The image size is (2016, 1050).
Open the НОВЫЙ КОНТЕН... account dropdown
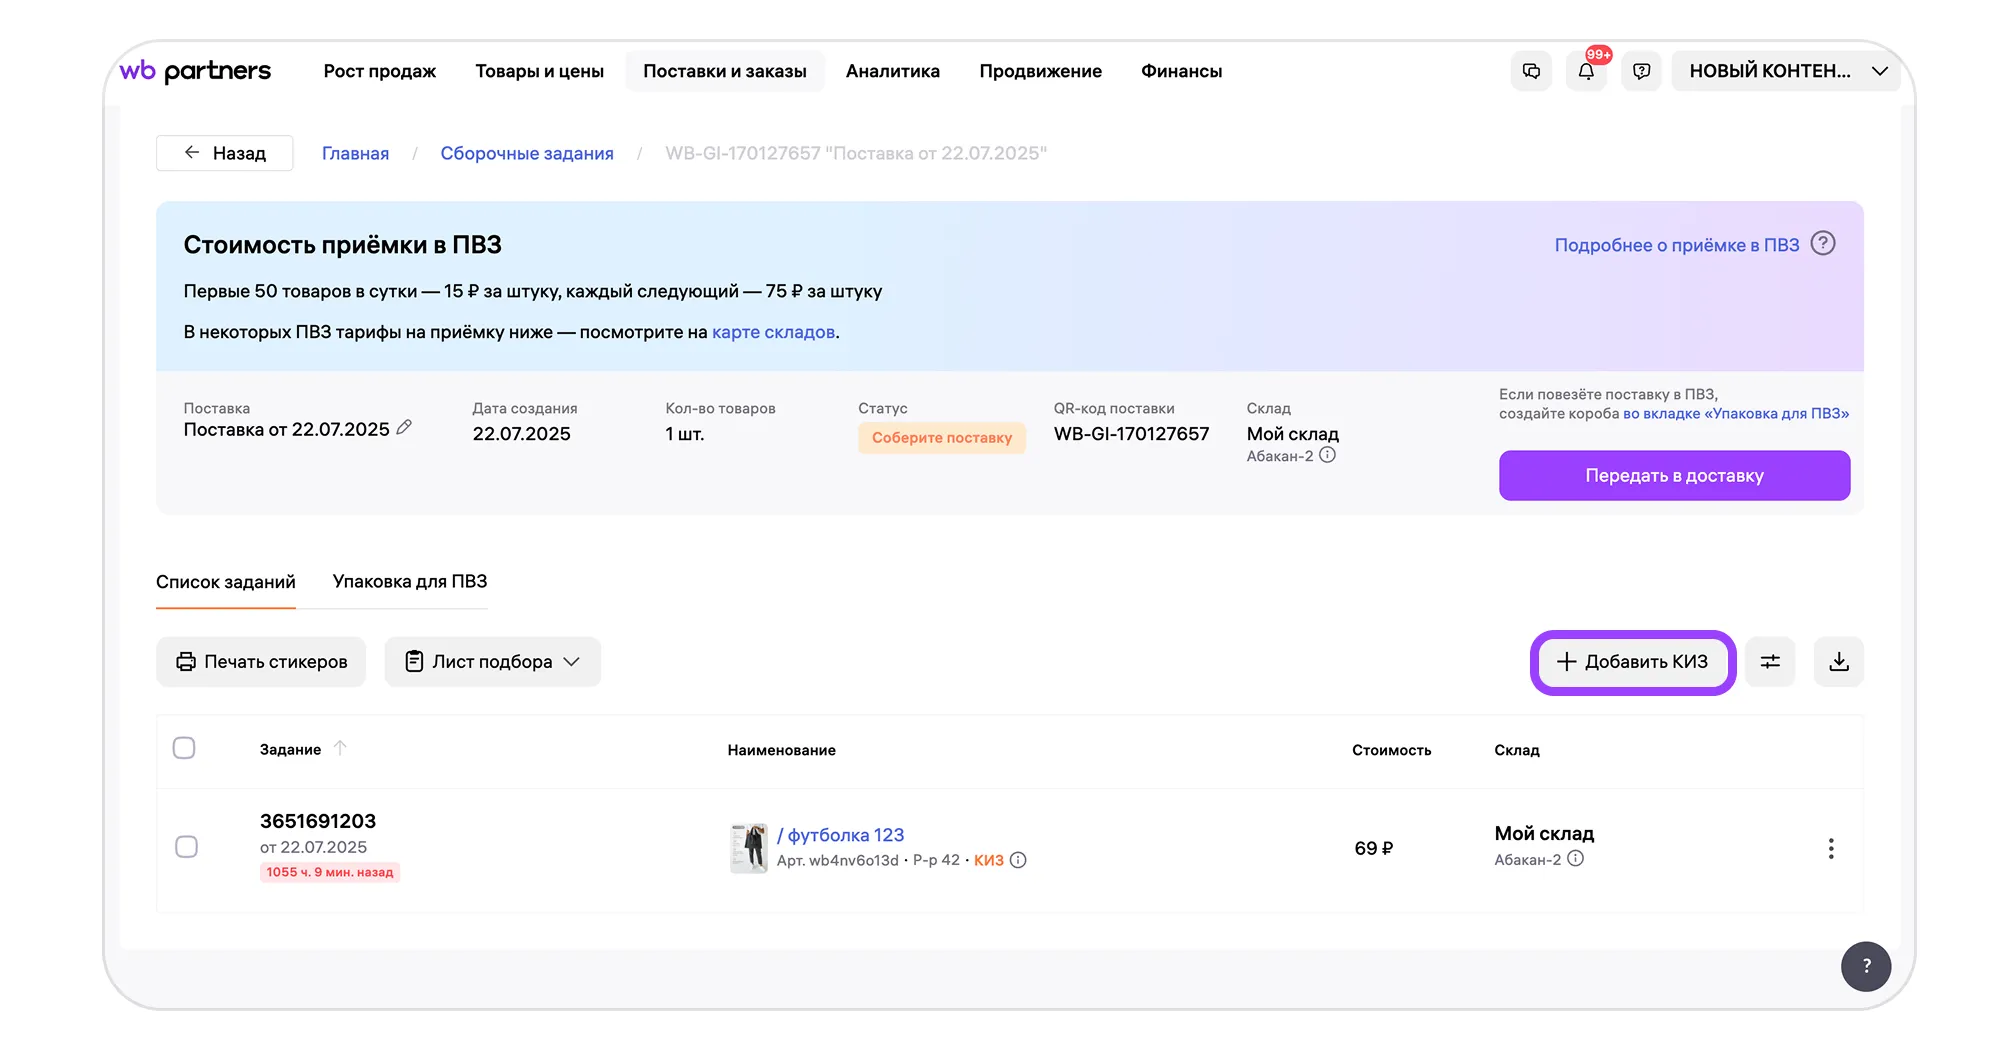point(1786,71)
